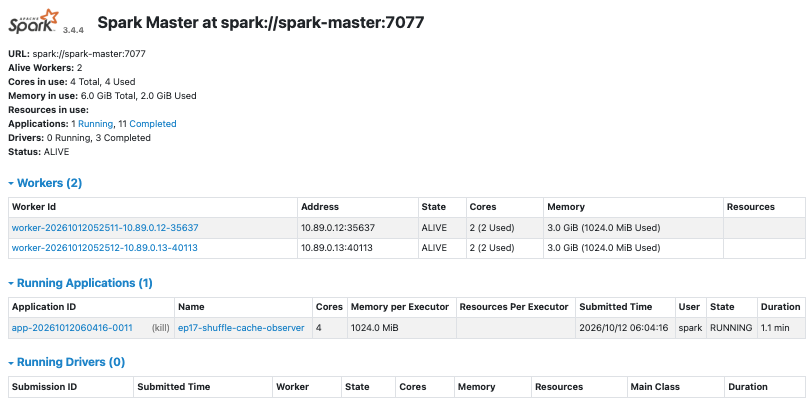Kill the running application

(x=161, y=328)
